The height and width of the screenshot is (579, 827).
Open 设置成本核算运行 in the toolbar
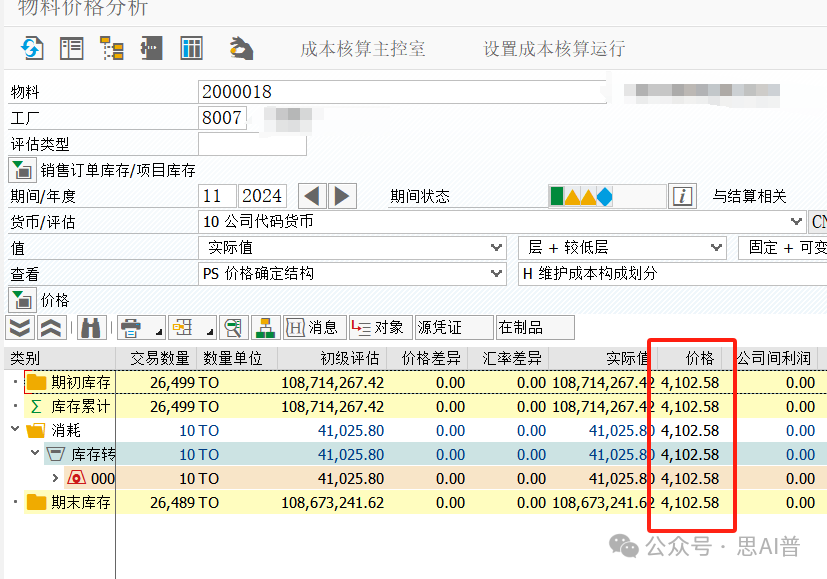point(553,49)
